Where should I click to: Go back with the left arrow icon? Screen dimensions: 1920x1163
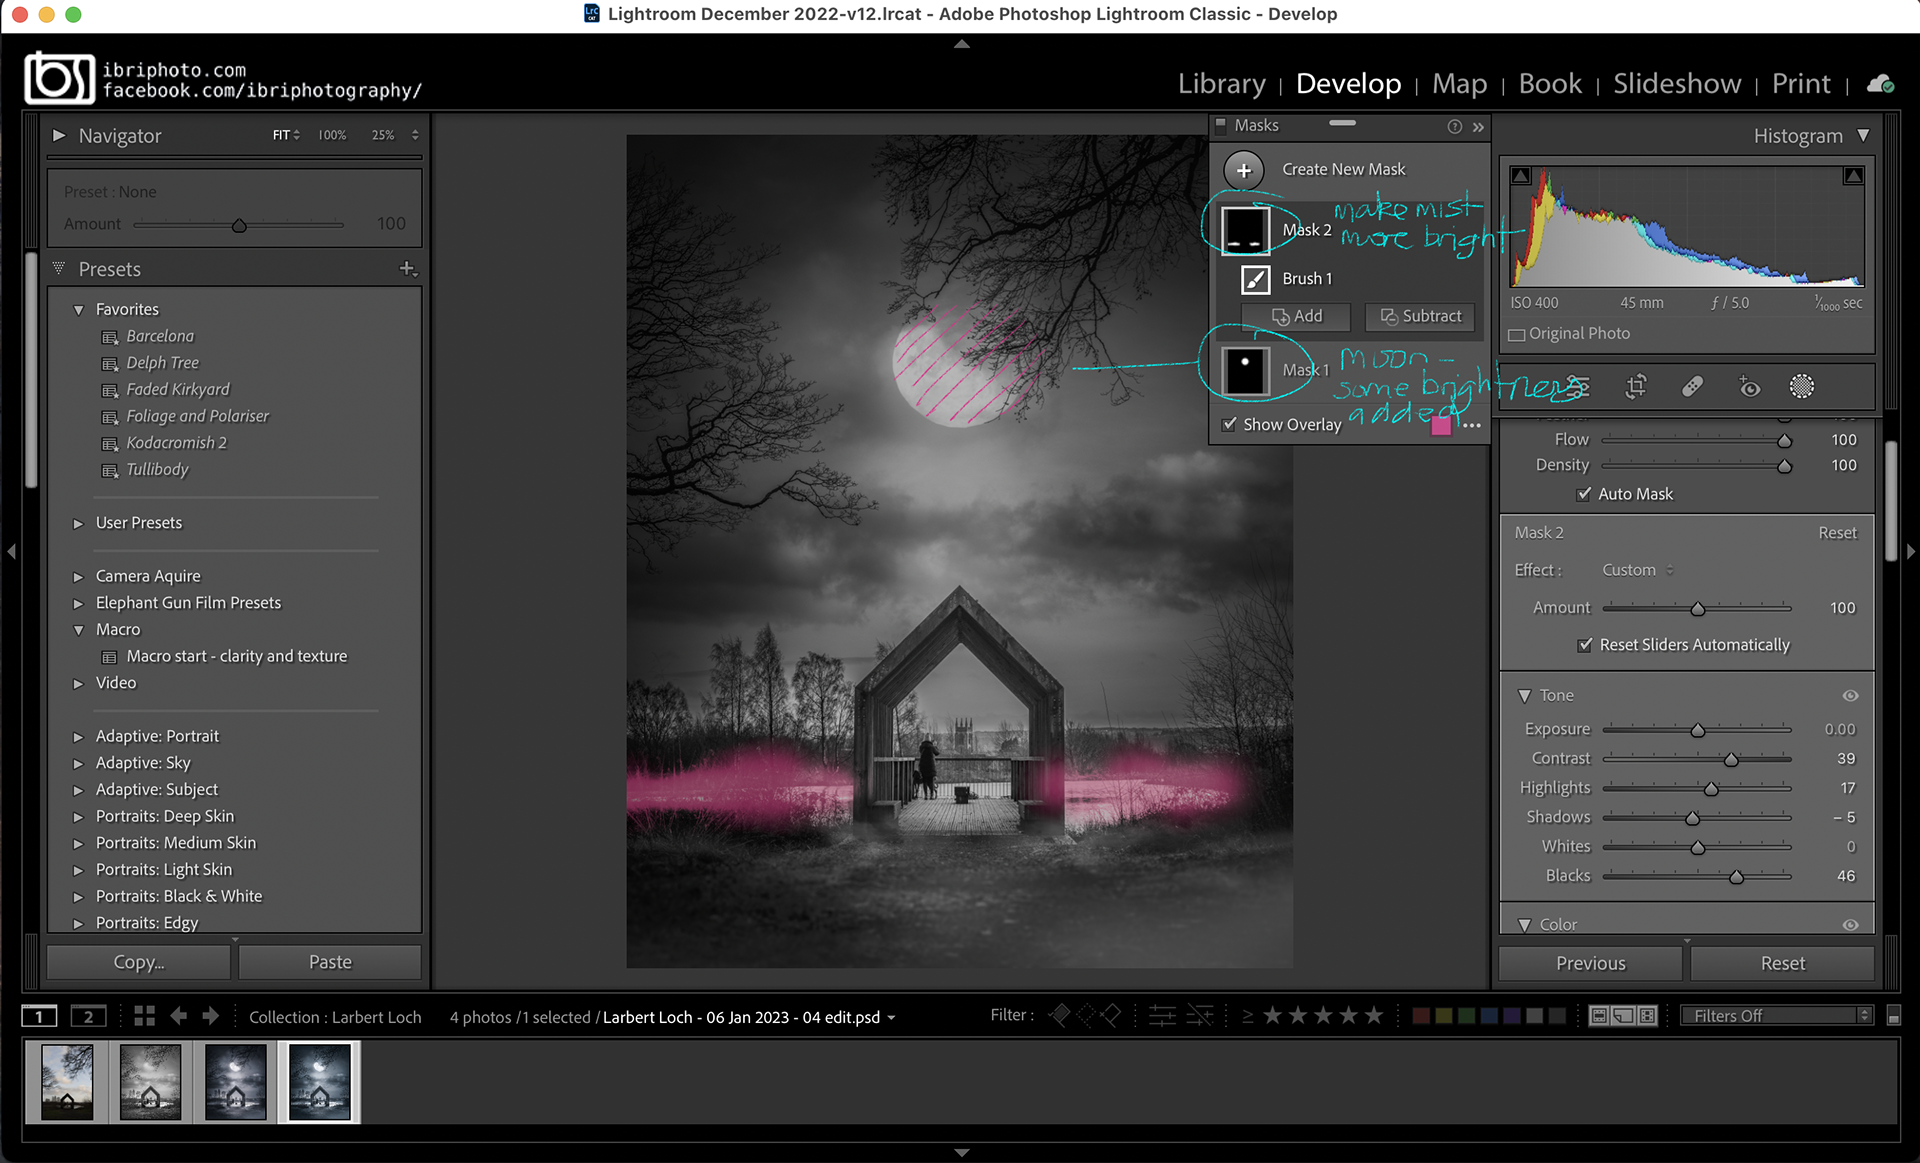[x=178, y=1016]
